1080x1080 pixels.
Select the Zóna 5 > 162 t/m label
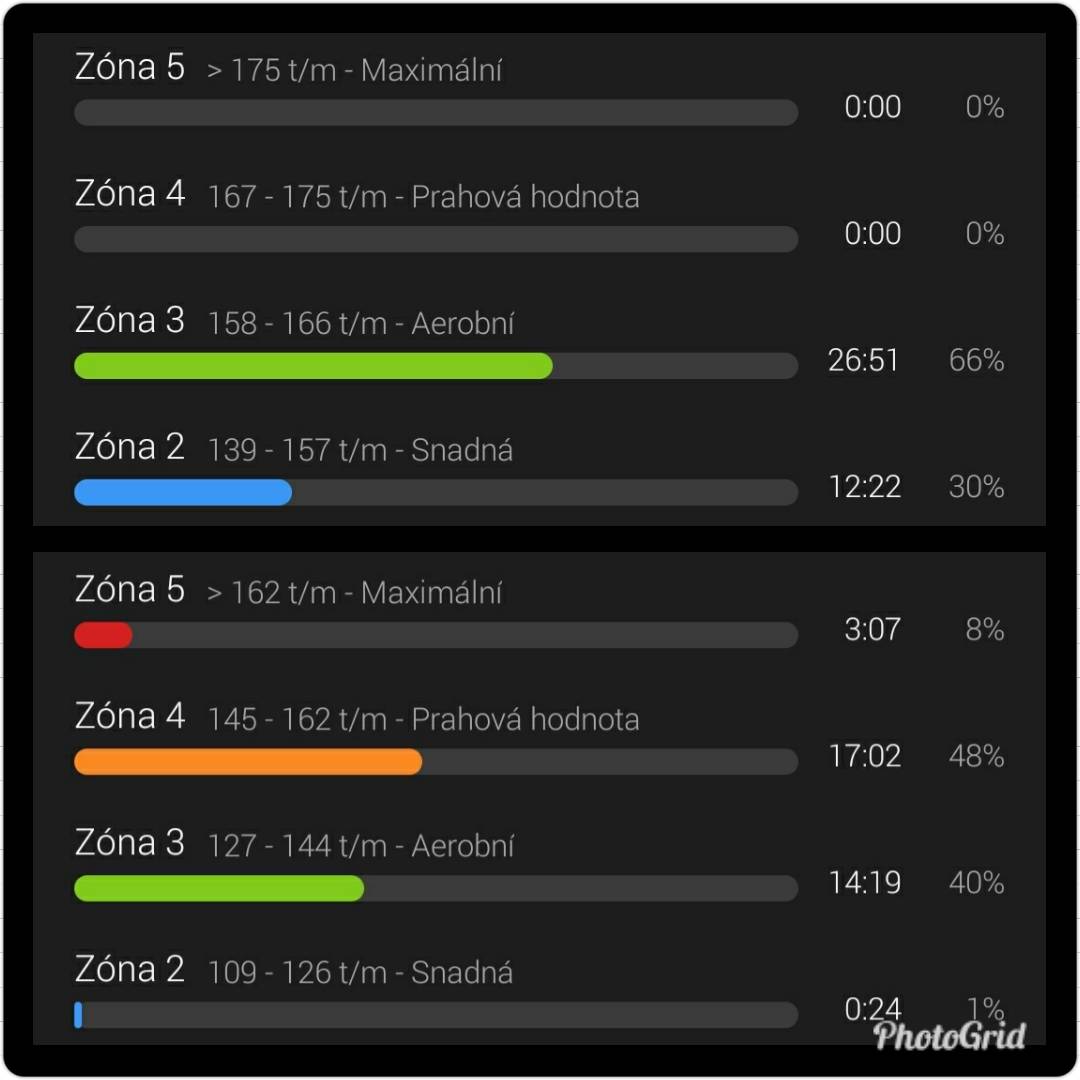click(289, 591)
